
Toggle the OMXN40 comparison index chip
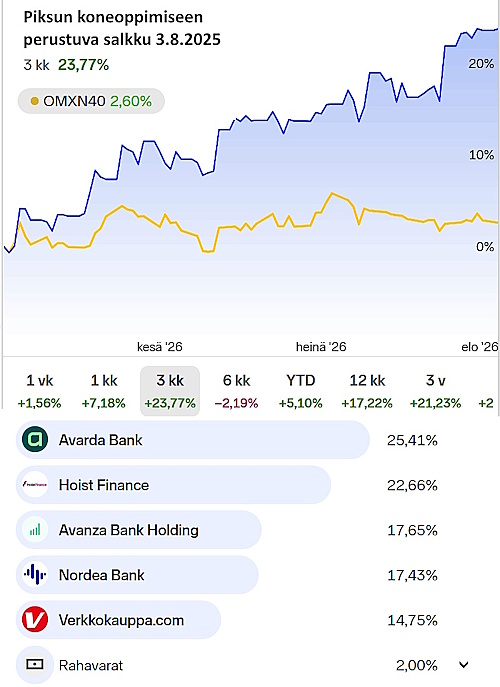[x=91, y=101]
